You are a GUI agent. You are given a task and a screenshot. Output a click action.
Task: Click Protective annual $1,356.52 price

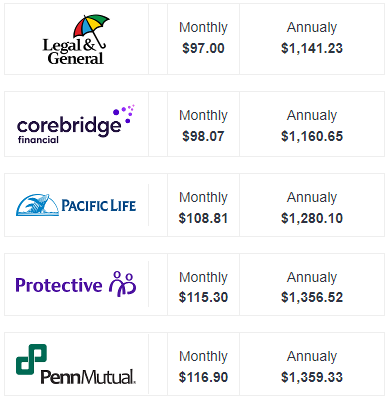coord(312,297)
